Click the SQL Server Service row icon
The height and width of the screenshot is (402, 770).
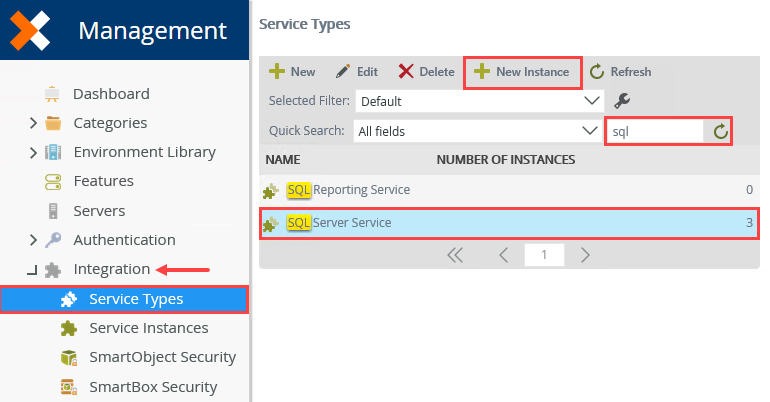tap(271, 223)
